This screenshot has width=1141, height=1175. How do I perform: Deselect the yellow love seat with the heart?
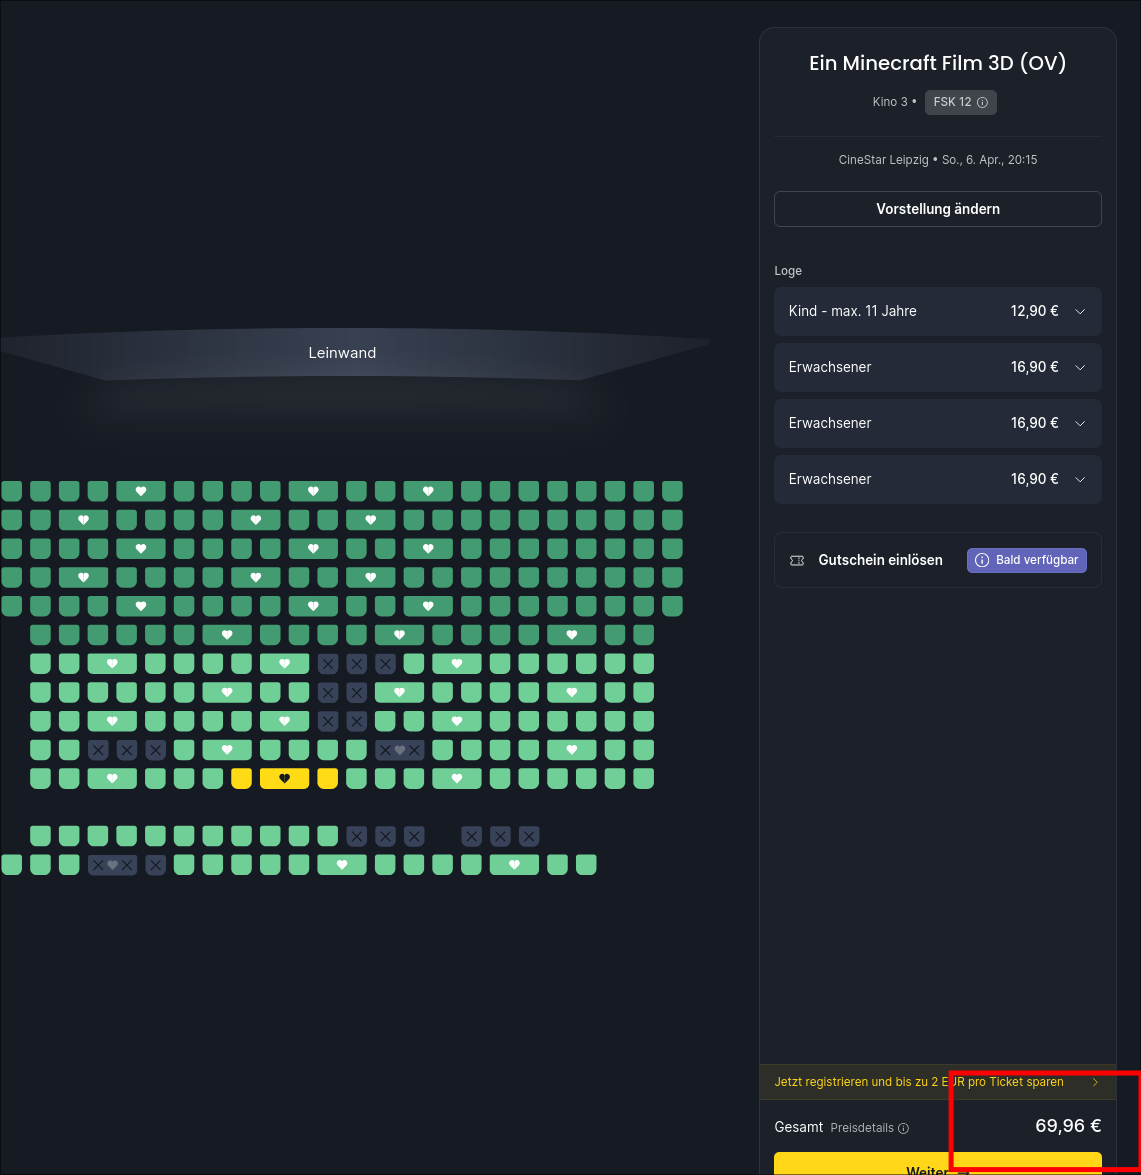[x=284, y=779]
